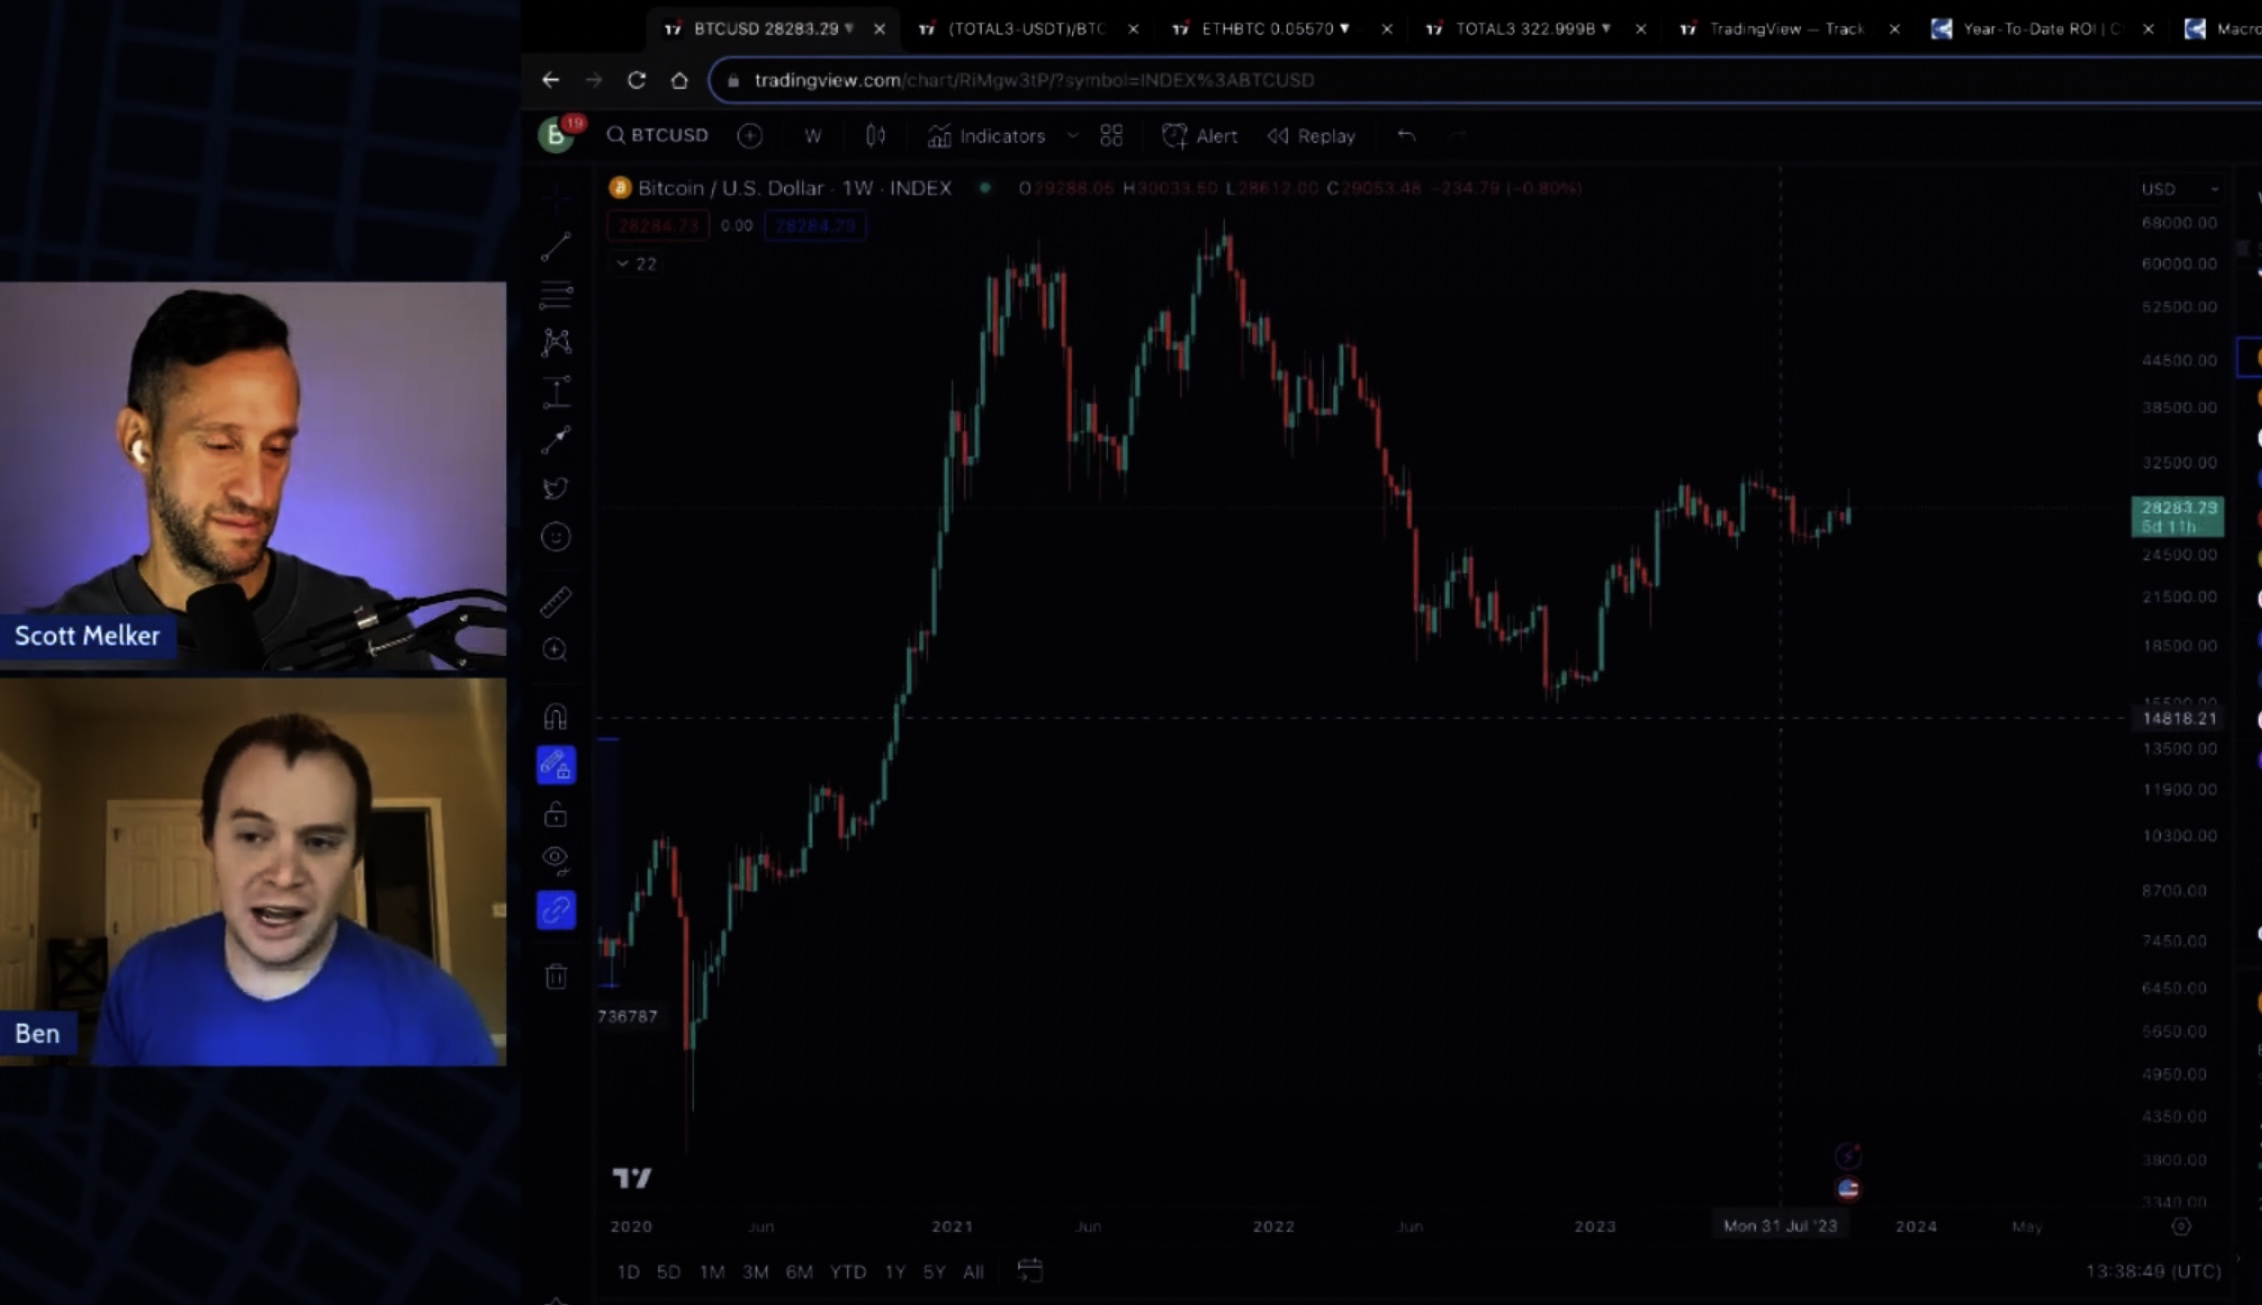Image resolution: width=2262 pixels, height=1305 pixels.
Task: Open the 13:38:49 (UTC) timezone menu
Action: tap(2153, 1271)
